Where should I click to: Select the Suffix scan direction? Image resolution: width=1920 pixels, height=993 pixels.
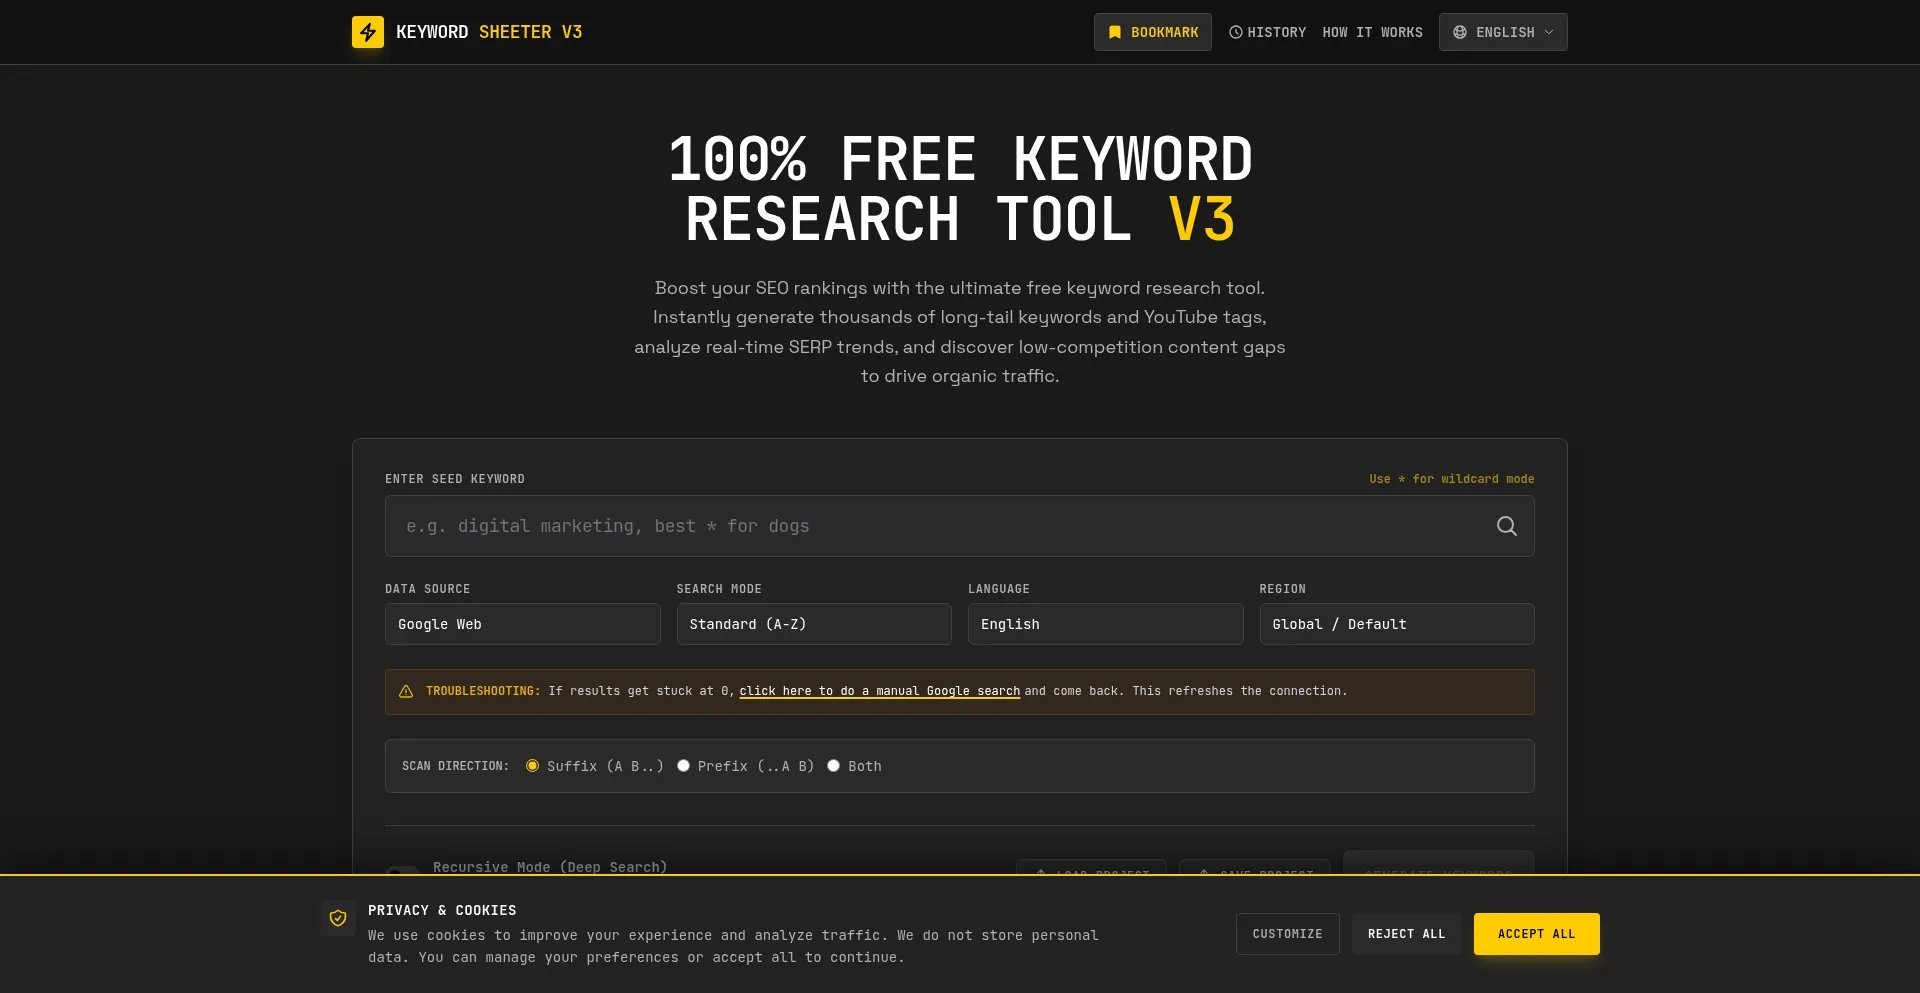point(533,766)
